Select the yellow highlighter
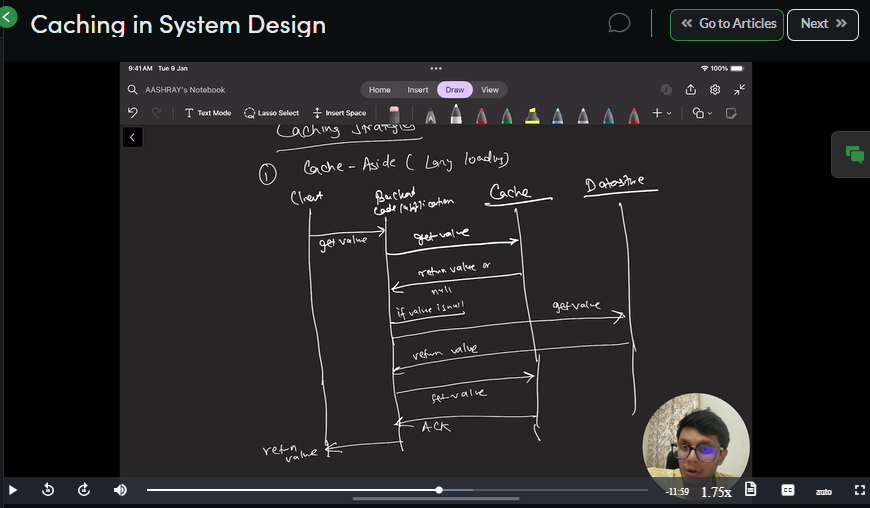The image size is (870, 508). 532,115
